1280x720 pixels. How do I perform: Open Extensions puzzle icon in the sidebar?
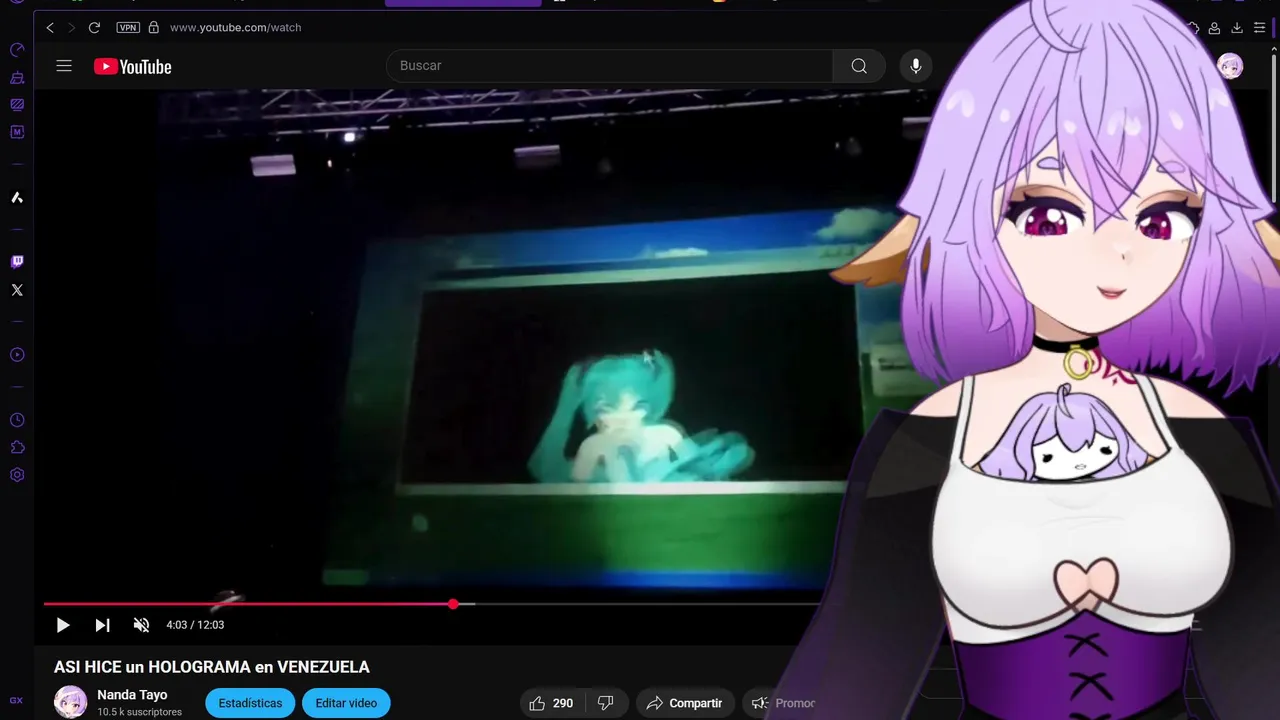[x=17, y=447]
